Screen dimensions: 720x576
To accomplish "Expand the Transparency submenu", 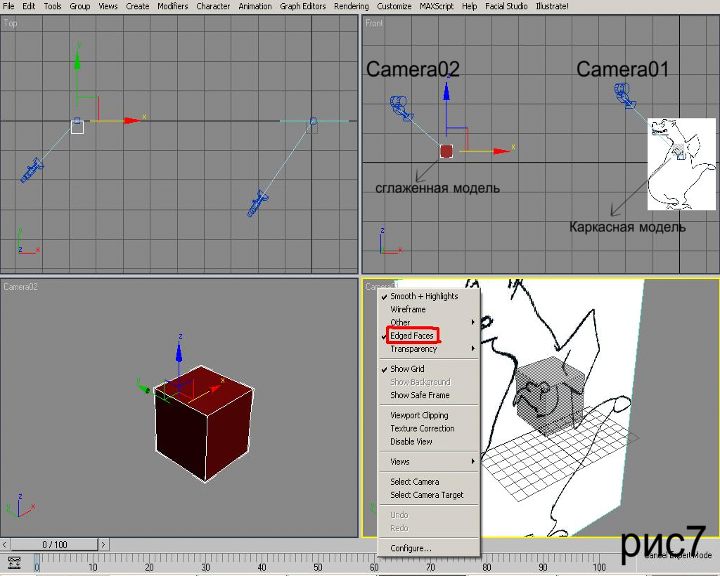I will click(x=414, y=349).
